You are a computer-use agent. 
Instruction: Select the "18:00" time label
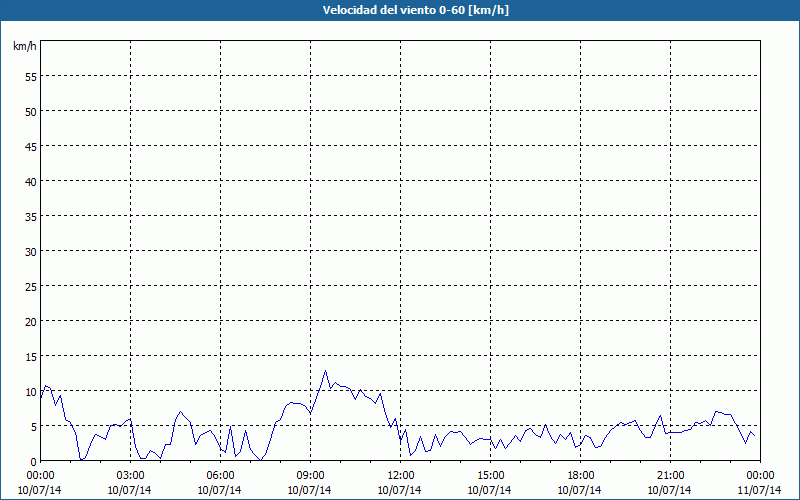click(x=580, y=476)
